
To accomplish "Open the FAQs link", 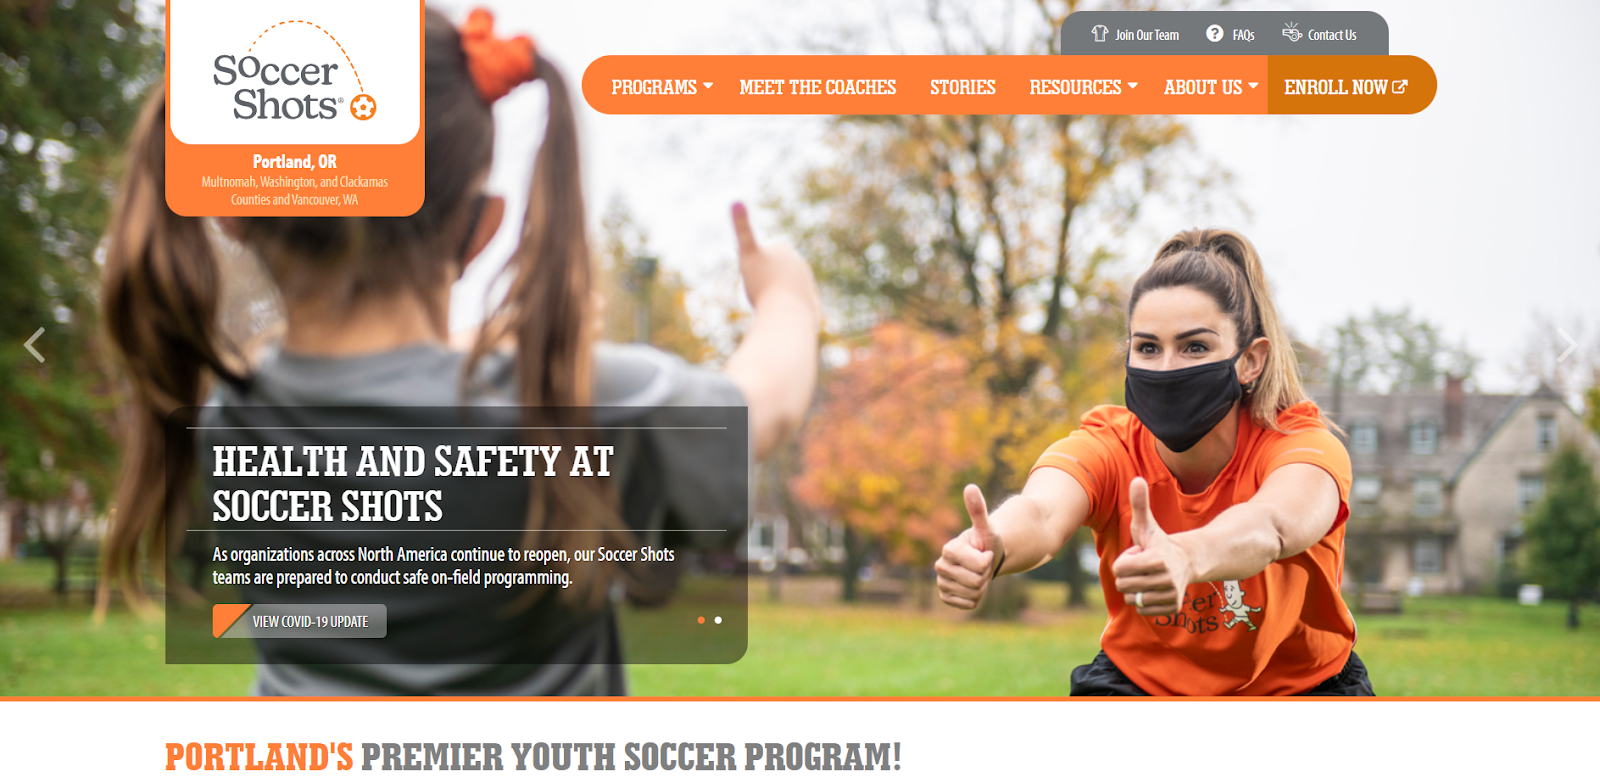I will pos(1243,35).
